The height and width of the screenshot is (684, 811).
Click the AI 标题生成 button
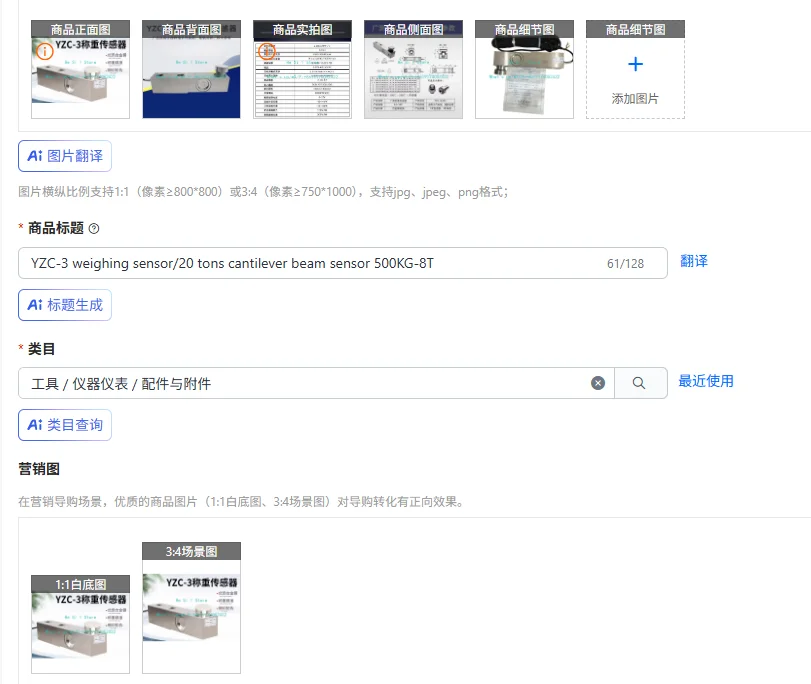click(65, 305)
